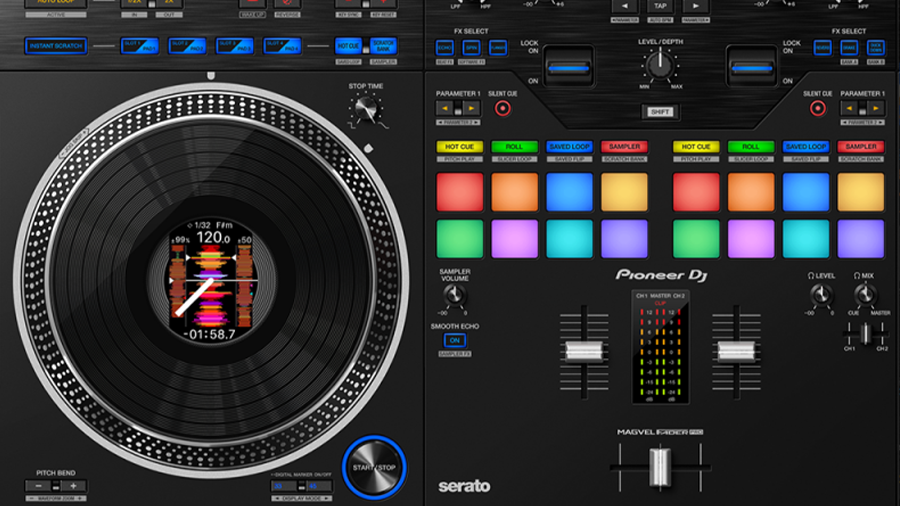Switch left deck pads to Saved Loop mode
Screen dimensions: 900x506
tap(569, 147)
